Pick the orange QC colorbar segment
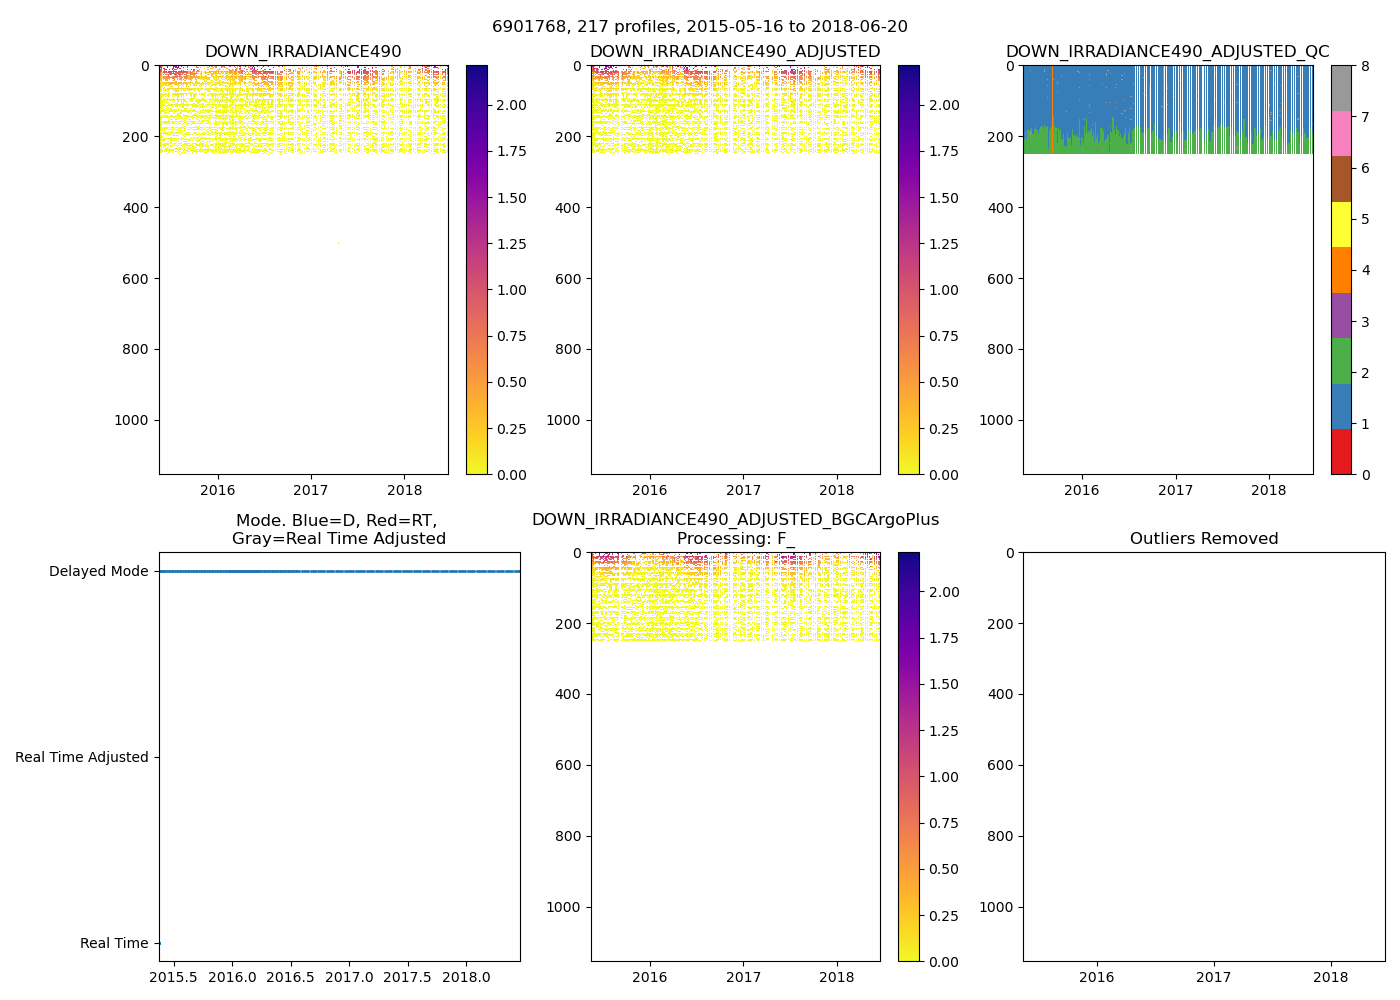Image resolution: width=1400 pixels, height=1000 pixels. pyautogui.click(x=1341, y=270)
